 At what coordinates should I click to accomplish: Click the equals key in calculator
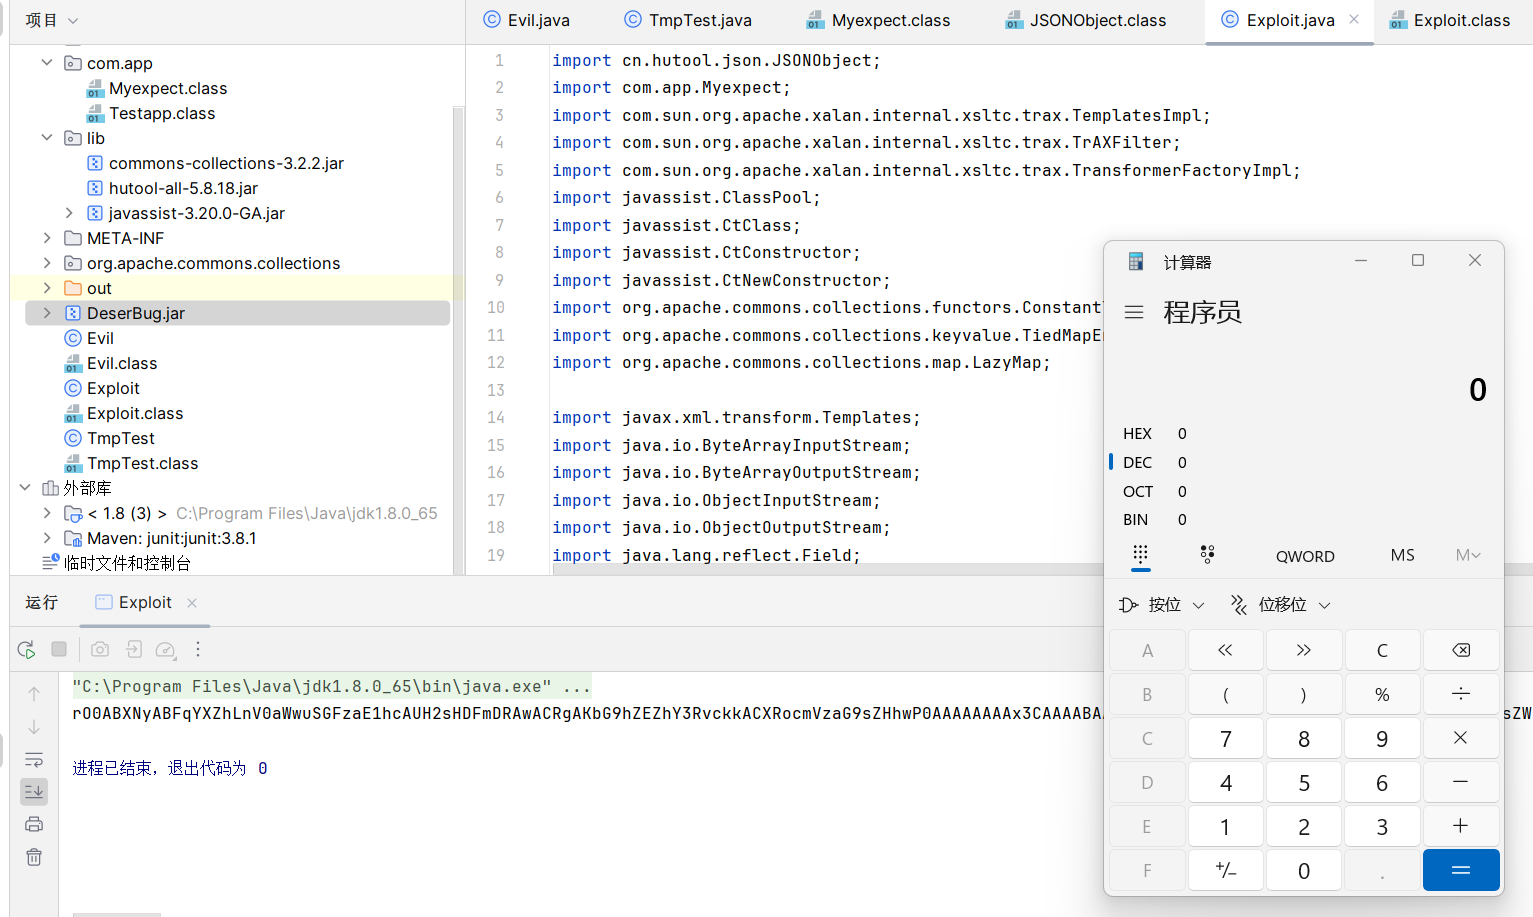(1461, 870)
